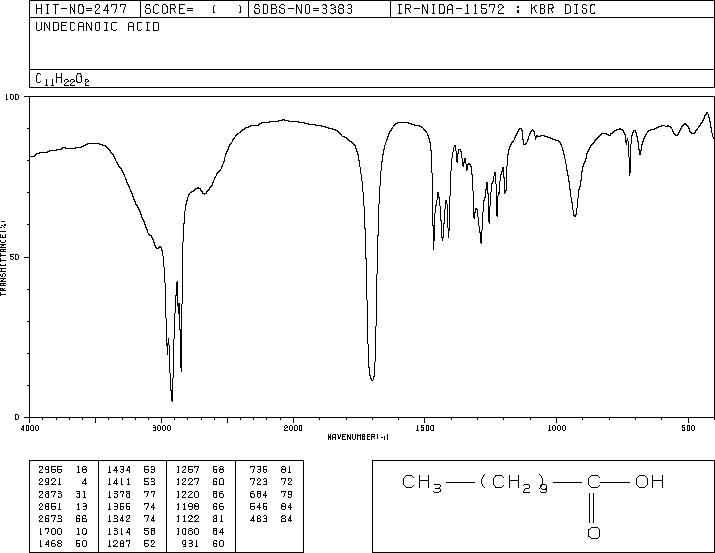715x553 pixels.
Task: Select peak table entry 1267
Action: pos(200,469)
